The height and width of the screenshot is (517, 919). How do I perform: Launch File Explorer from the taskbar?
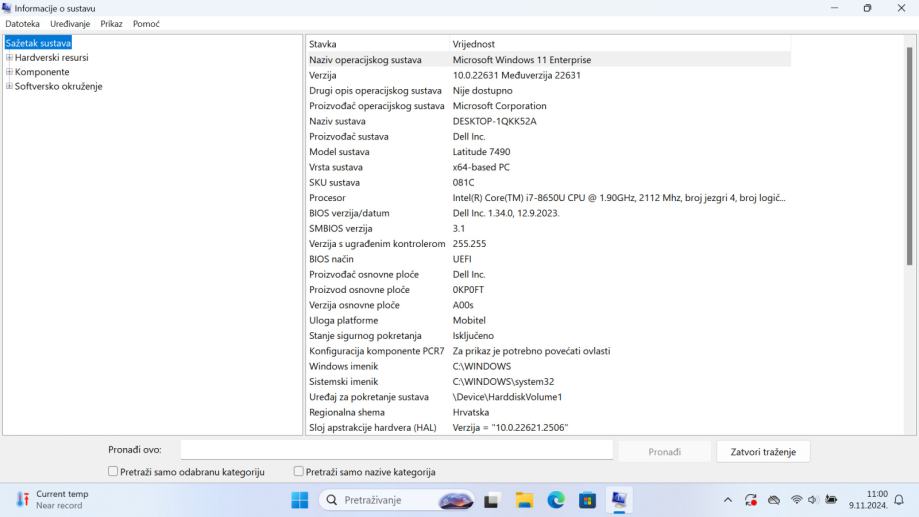point(524,500)
